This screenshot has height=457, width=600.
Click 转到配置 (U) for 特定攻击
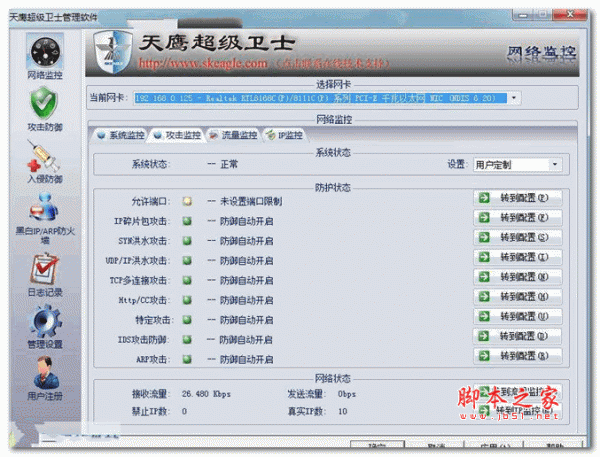click(x=518, y=317)
